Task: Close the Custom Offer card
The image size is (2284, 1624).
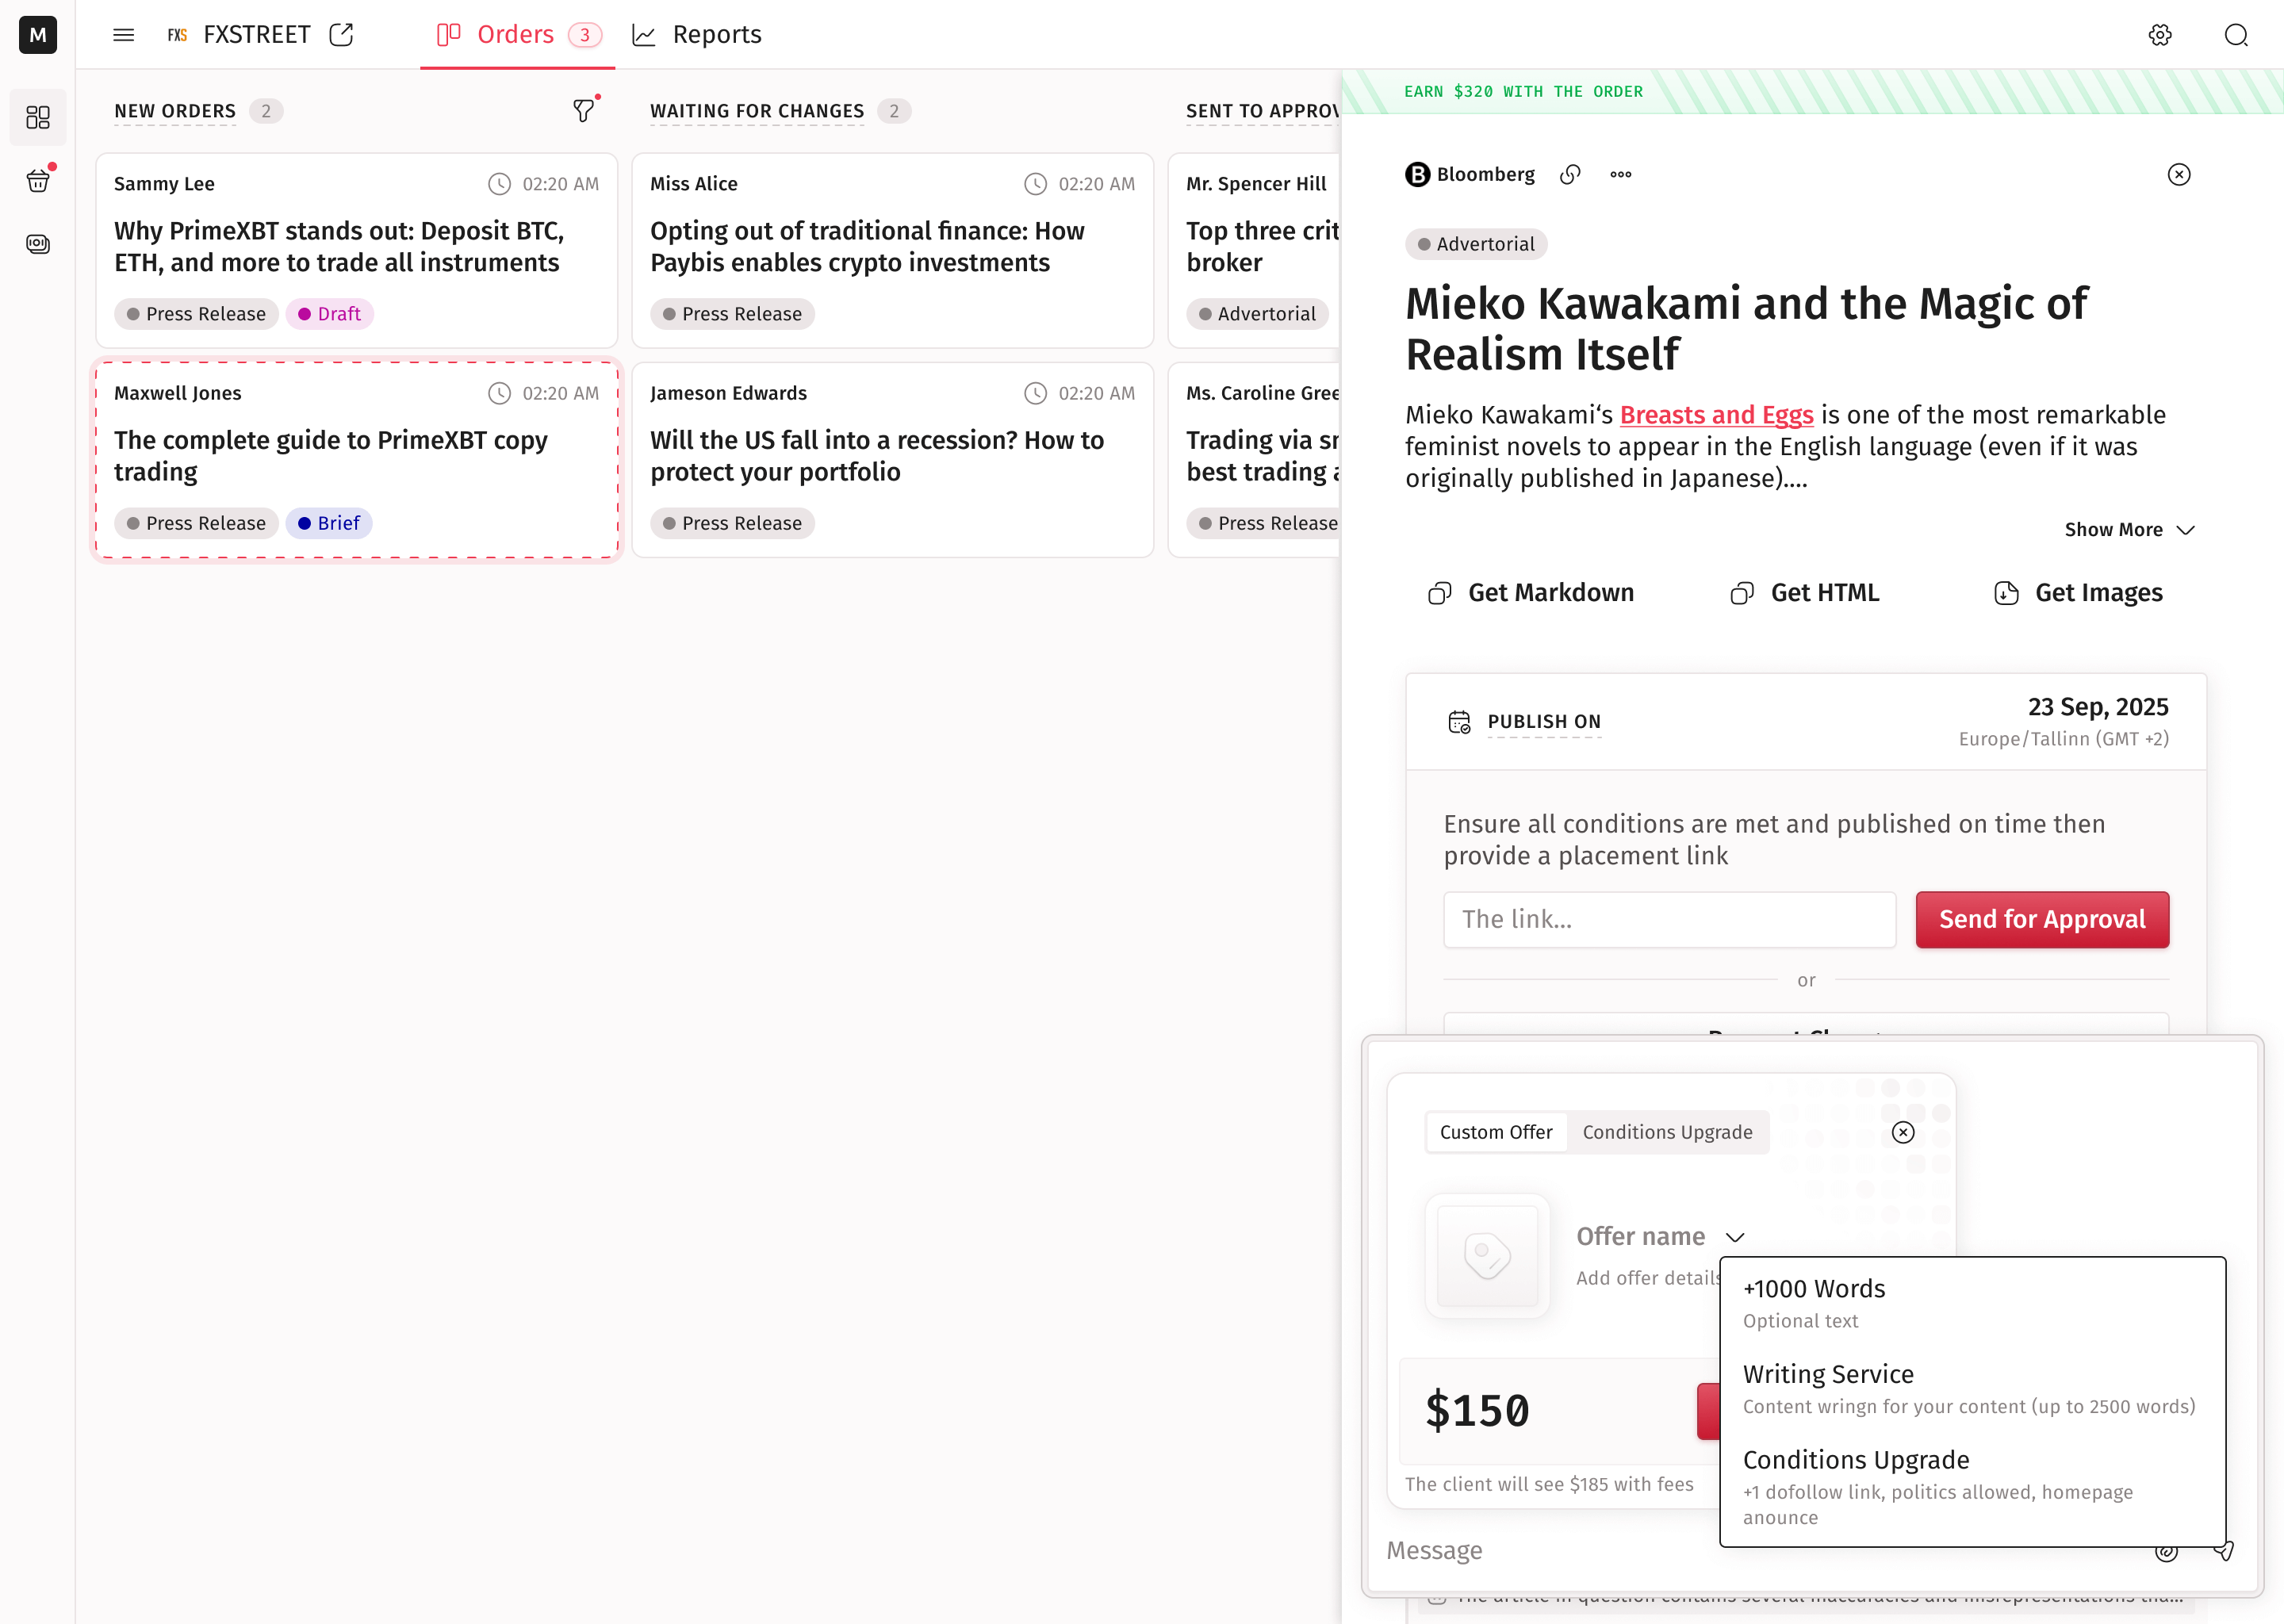Action: click(1903, 1132)
